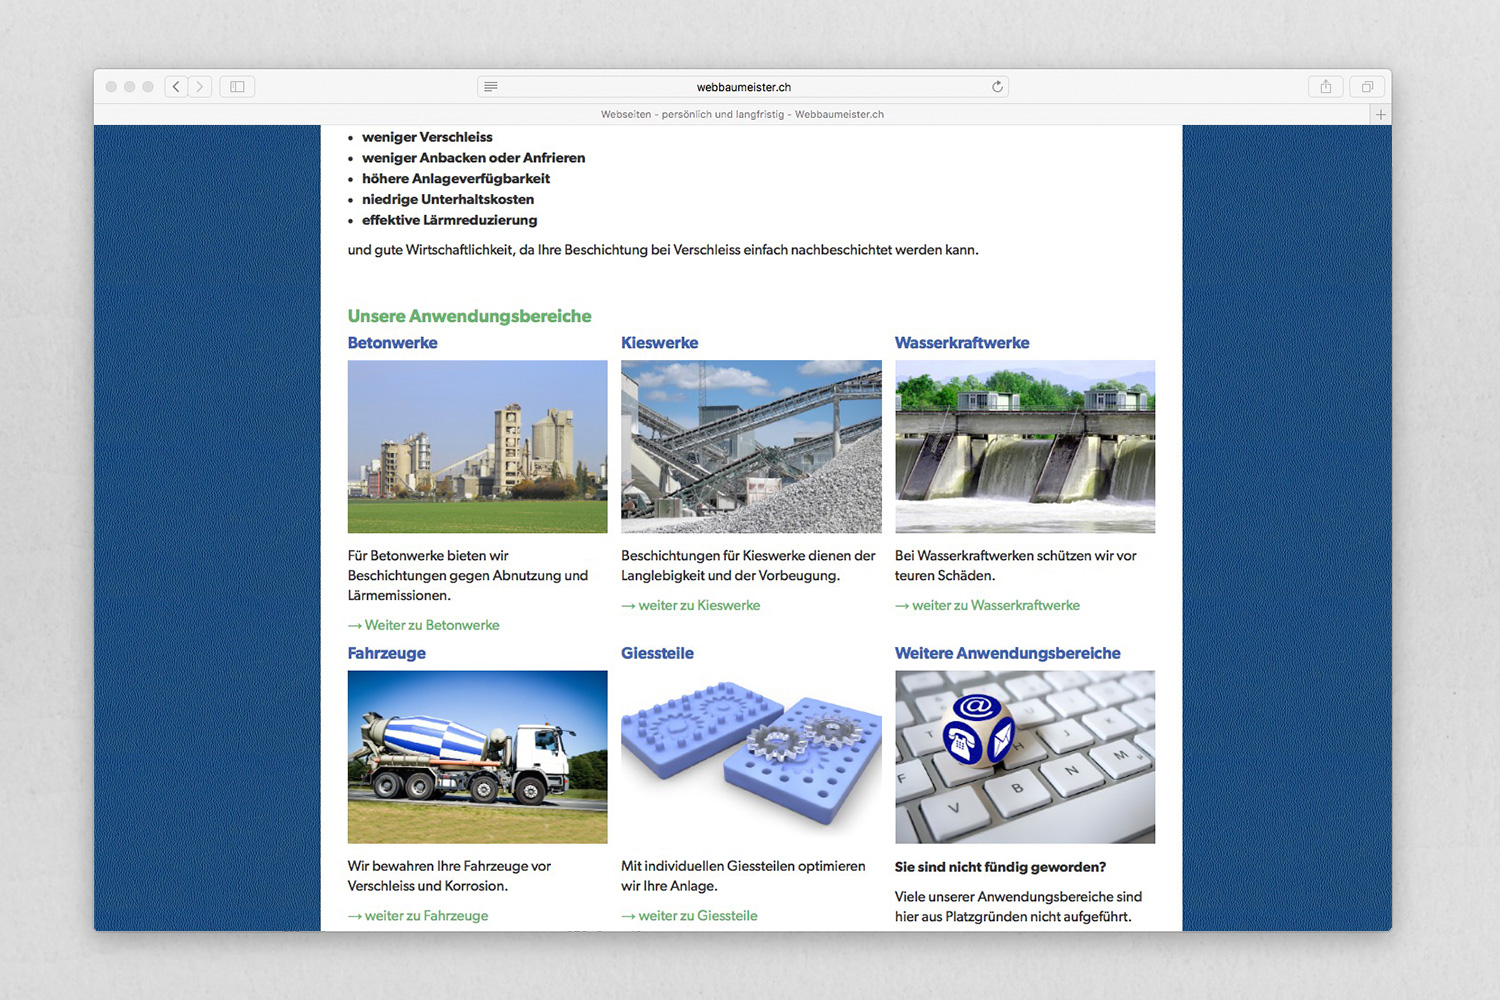
Task: Reload the page with refresh icon
Action: (x=997, y=87)
